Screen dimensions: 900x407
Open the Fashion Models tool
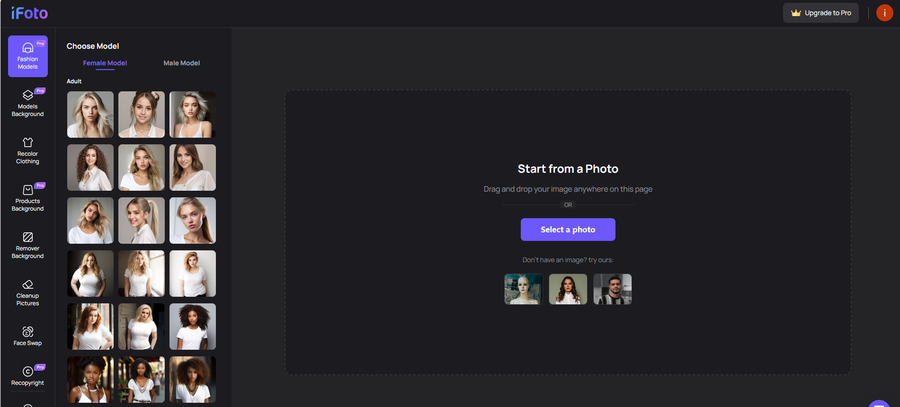[28, 56]
